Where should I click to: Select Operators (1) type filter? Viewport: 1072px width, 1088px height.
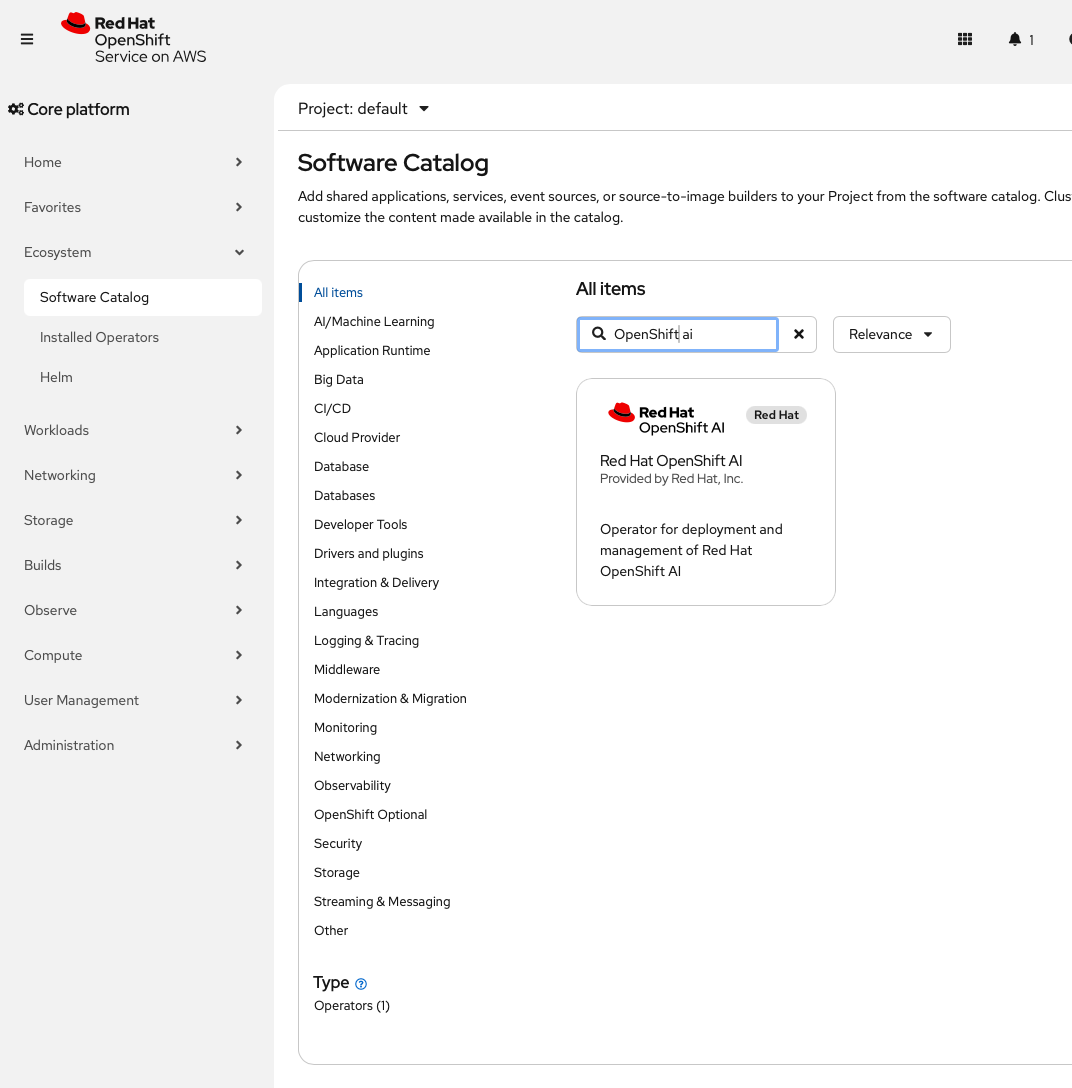pyautogui.click(x=352, y=1006)
